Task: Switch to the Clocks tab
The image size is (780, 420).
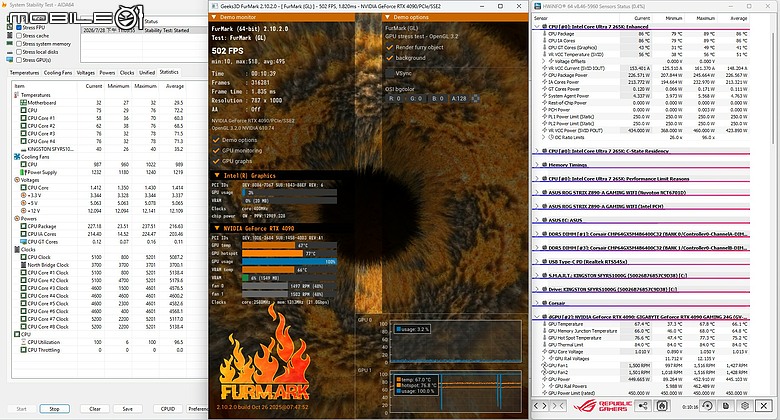Action: [127, 73]
